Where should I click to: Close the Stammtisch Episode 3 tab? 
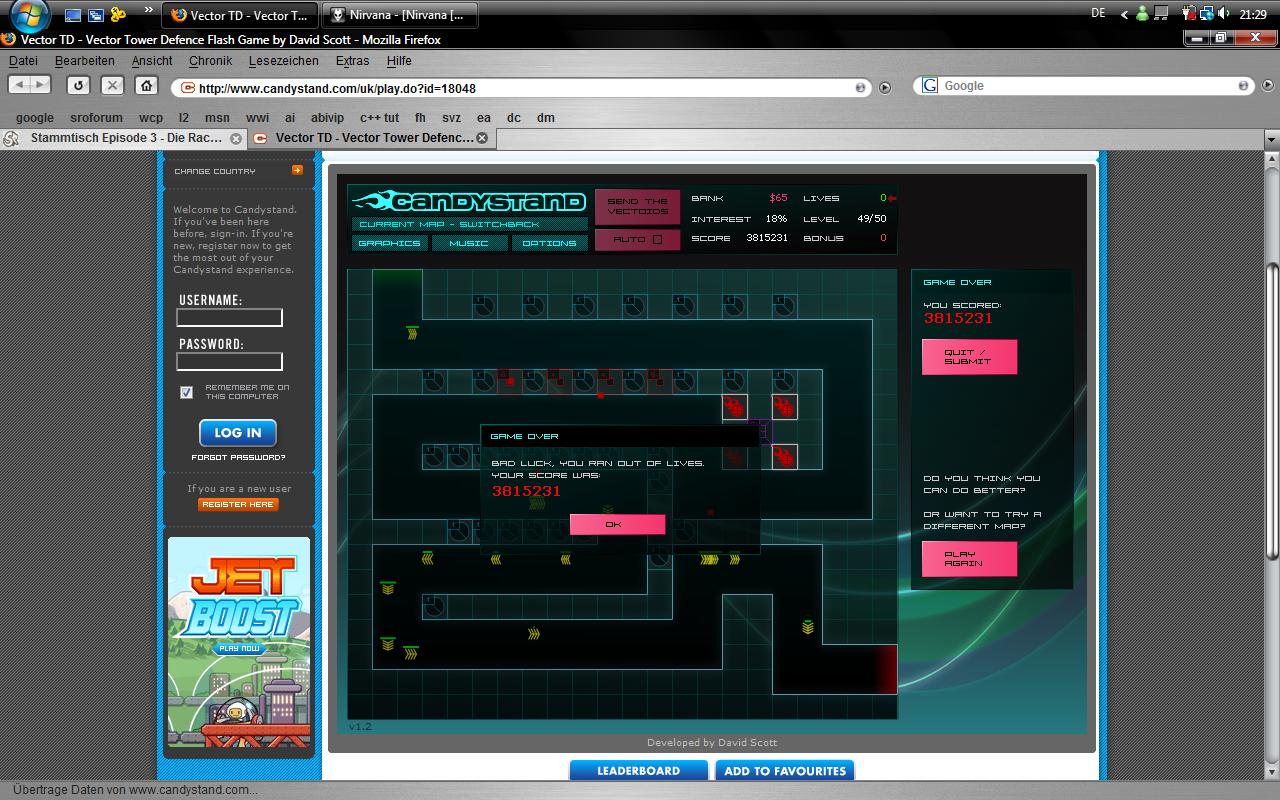[236, 138]
